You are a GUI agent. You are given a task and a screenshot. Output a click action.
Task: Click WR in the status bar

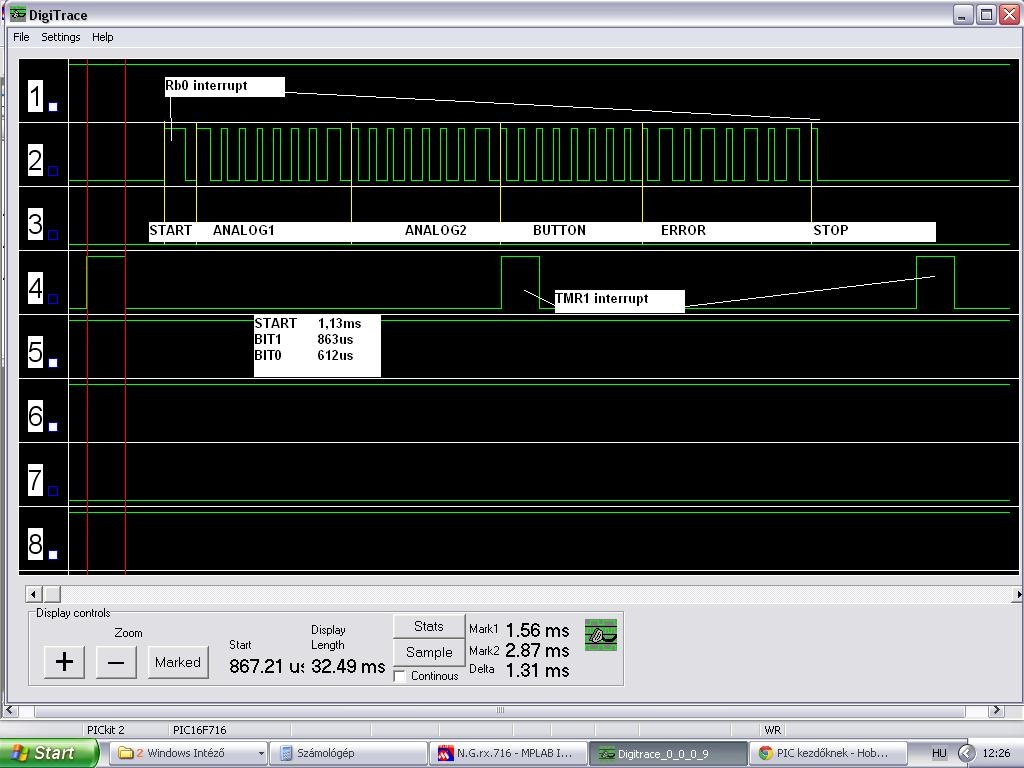point(773,730)
